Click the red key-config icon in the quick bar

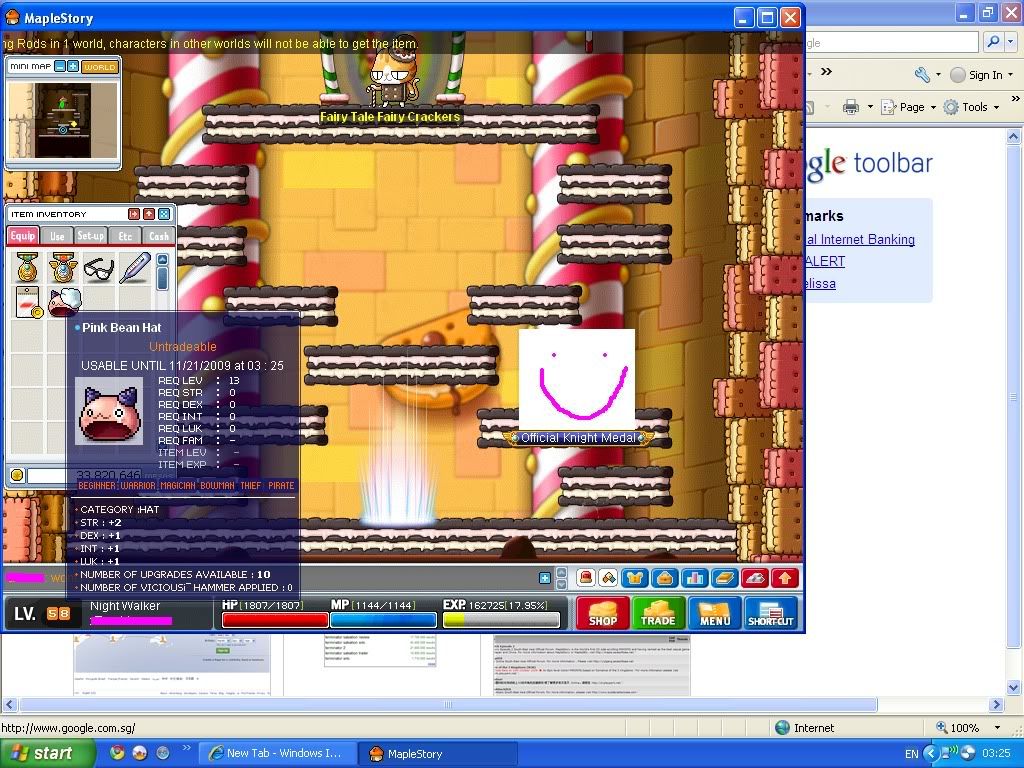[x=755, y=578]
